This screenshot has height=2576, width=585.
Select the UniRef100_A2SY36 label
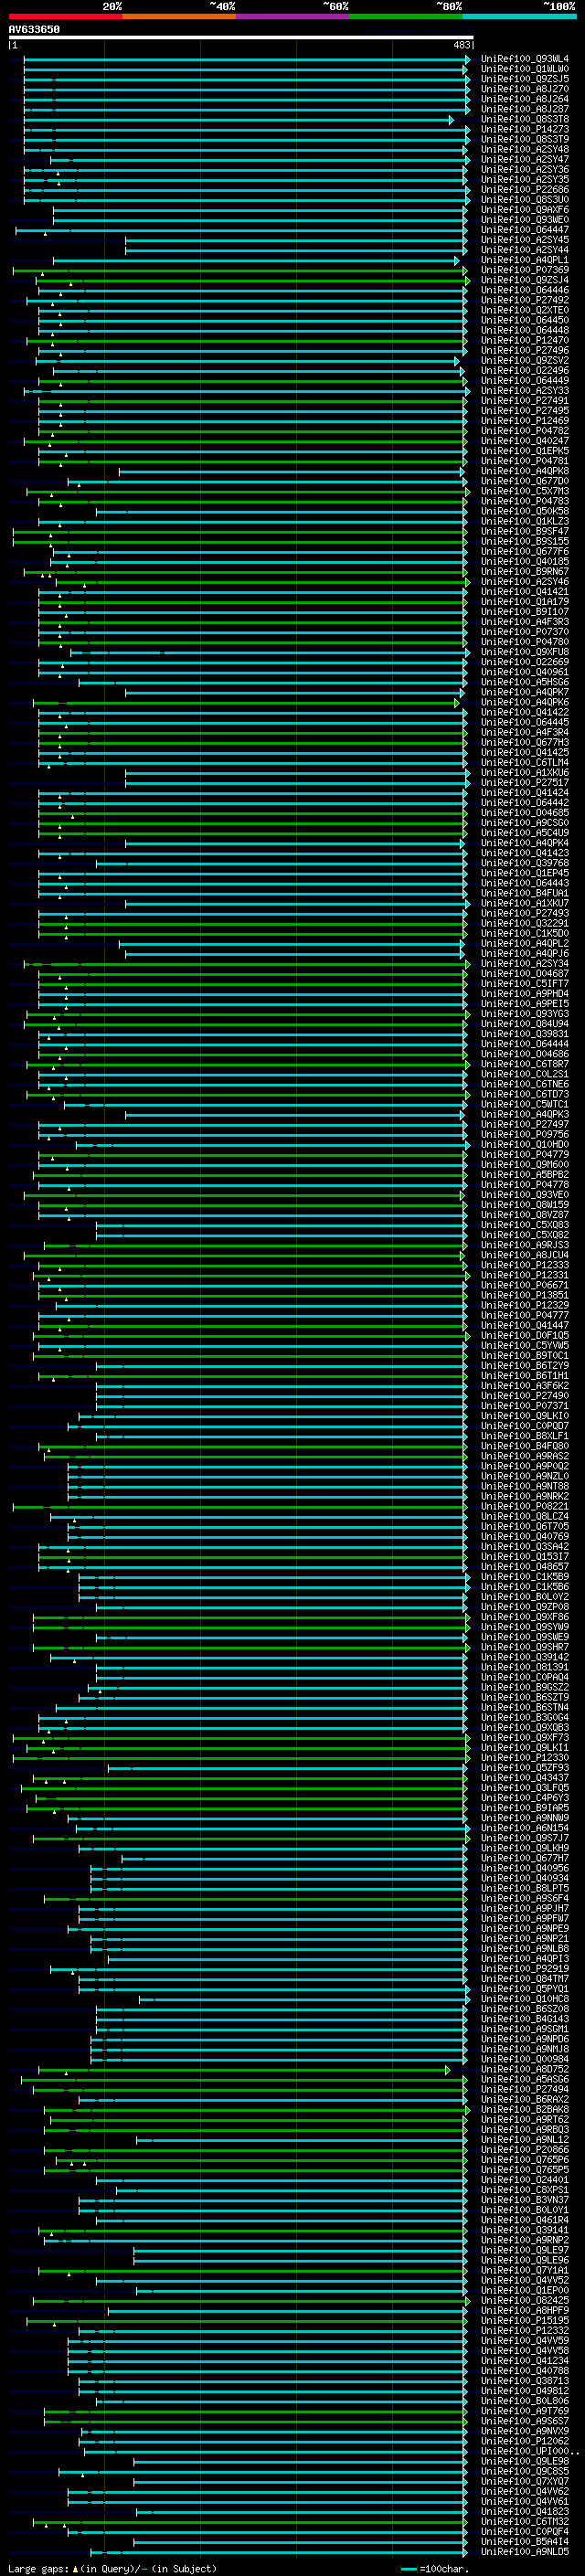tap(525, 170)
